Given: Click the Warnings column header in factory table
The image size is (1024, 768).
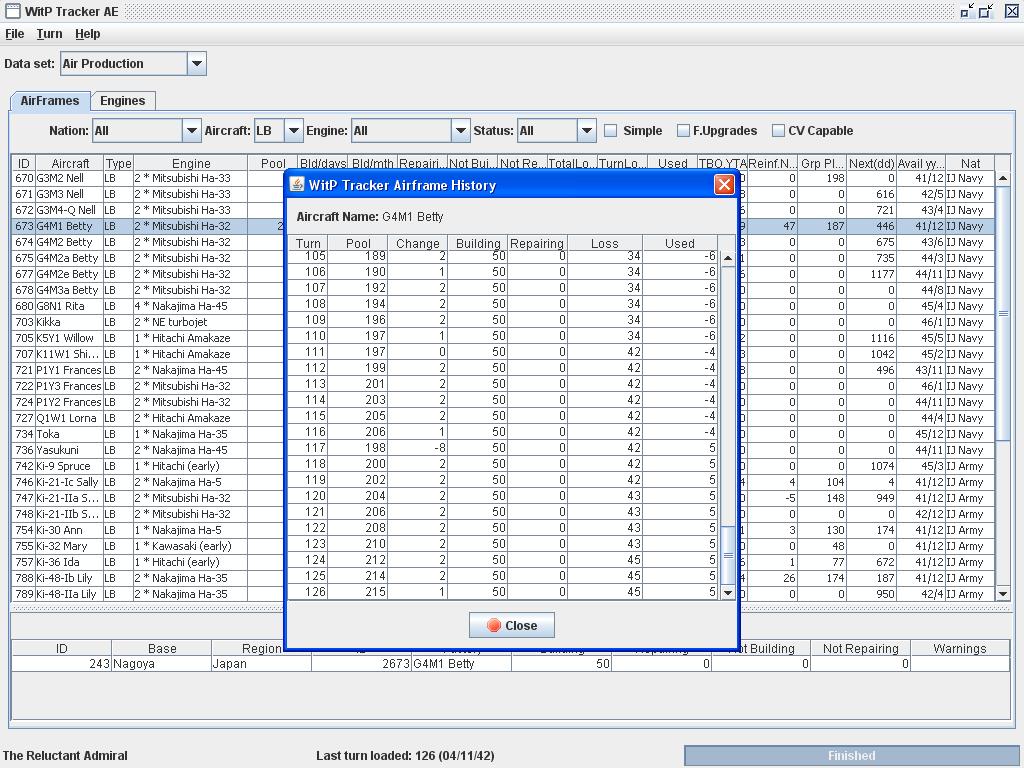Looking at the screenshot, I should pyautogui.click(x=959, y=648).
